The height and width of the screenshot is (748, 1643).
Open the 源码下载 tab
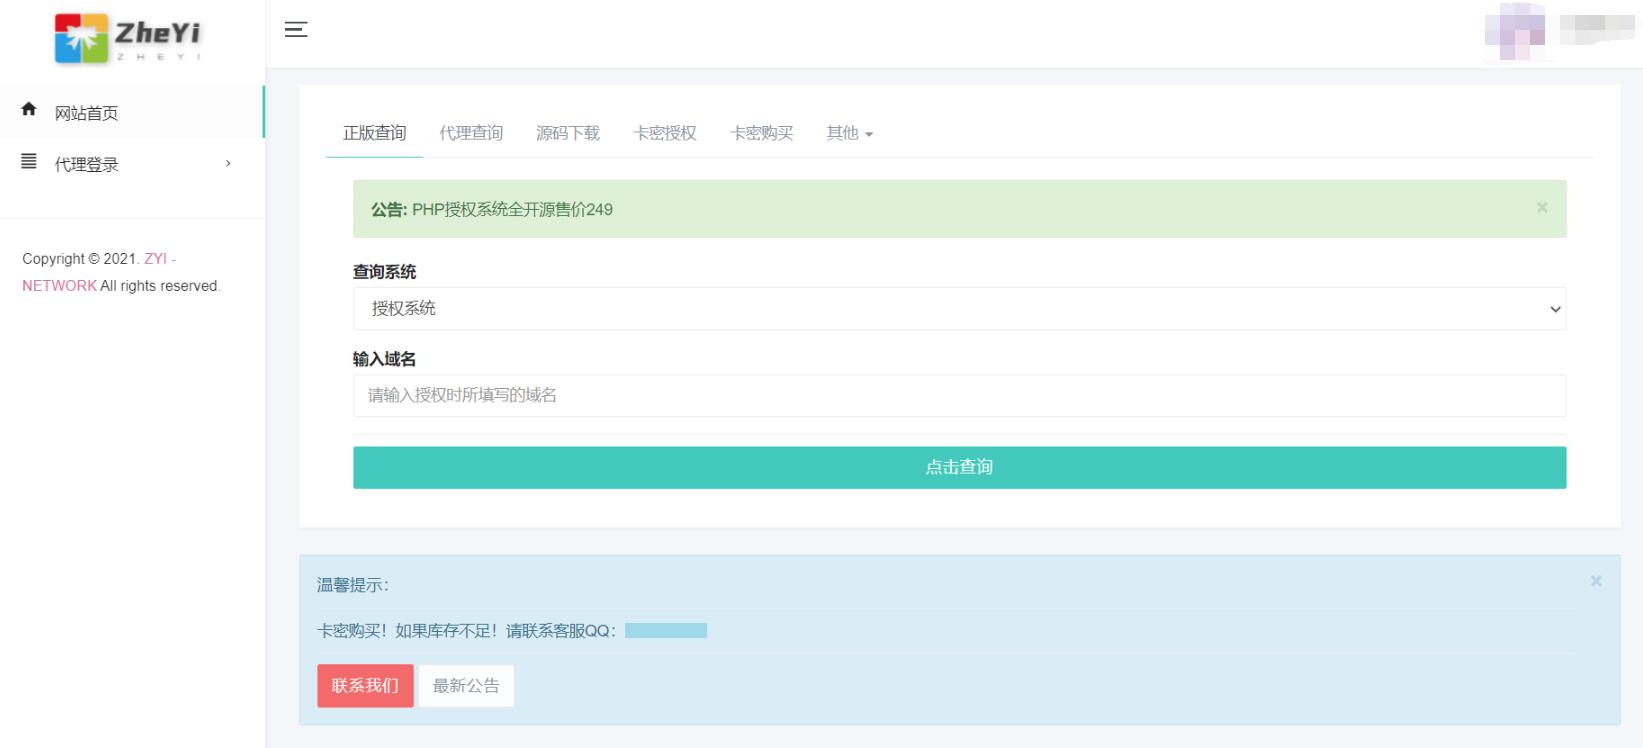pos(568,134)
